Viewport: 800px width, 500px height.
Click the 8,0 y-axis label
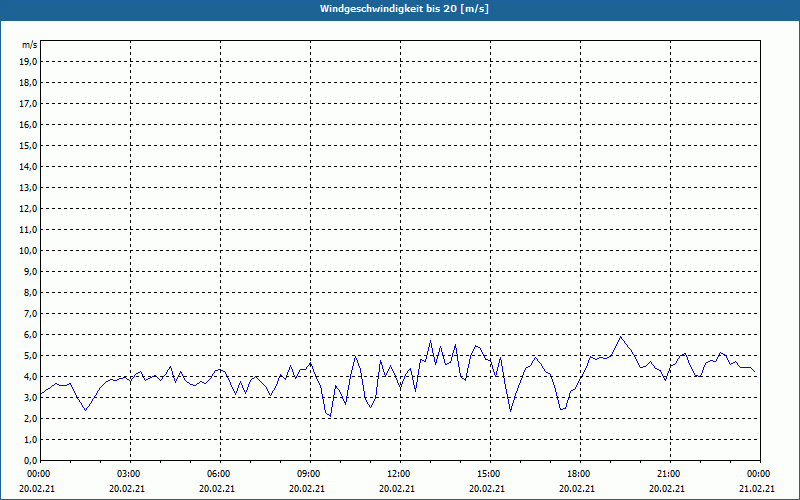click(x=30, y=292)
